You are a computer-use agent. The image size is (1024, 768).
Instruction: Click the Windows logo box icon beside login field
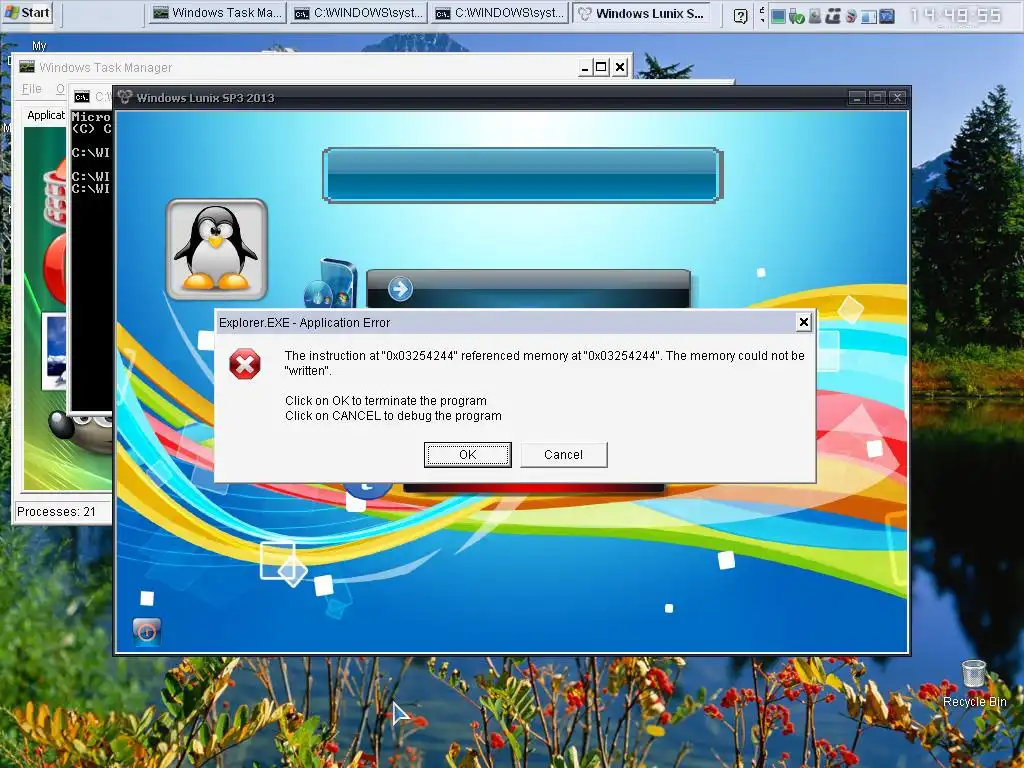click(x=332, y=284)
